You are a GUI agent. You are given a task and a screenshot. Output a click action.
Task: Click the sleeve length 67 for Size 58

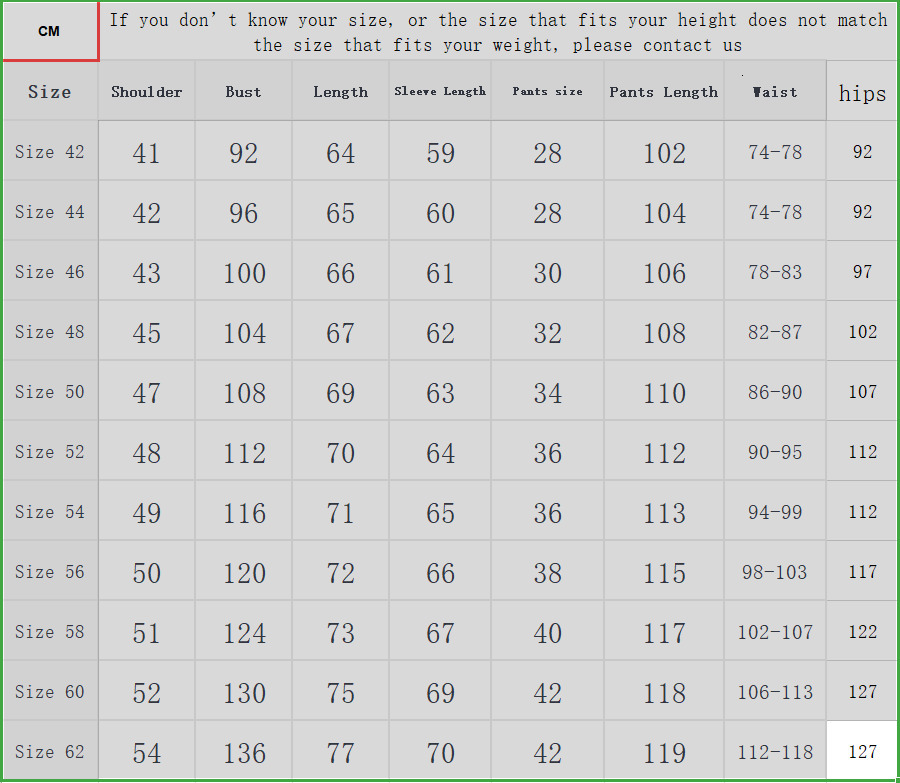click(440, 632)
